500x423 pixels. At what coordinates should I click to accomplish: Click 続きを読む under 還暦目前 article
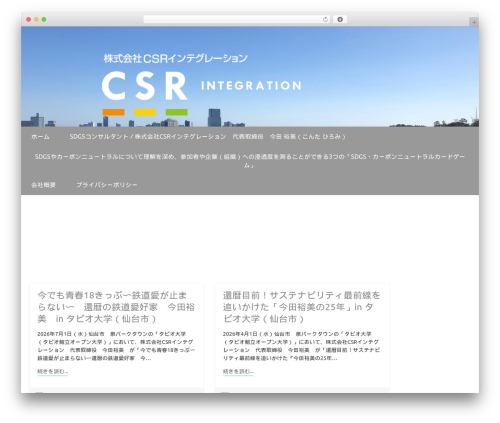(238, 371)
